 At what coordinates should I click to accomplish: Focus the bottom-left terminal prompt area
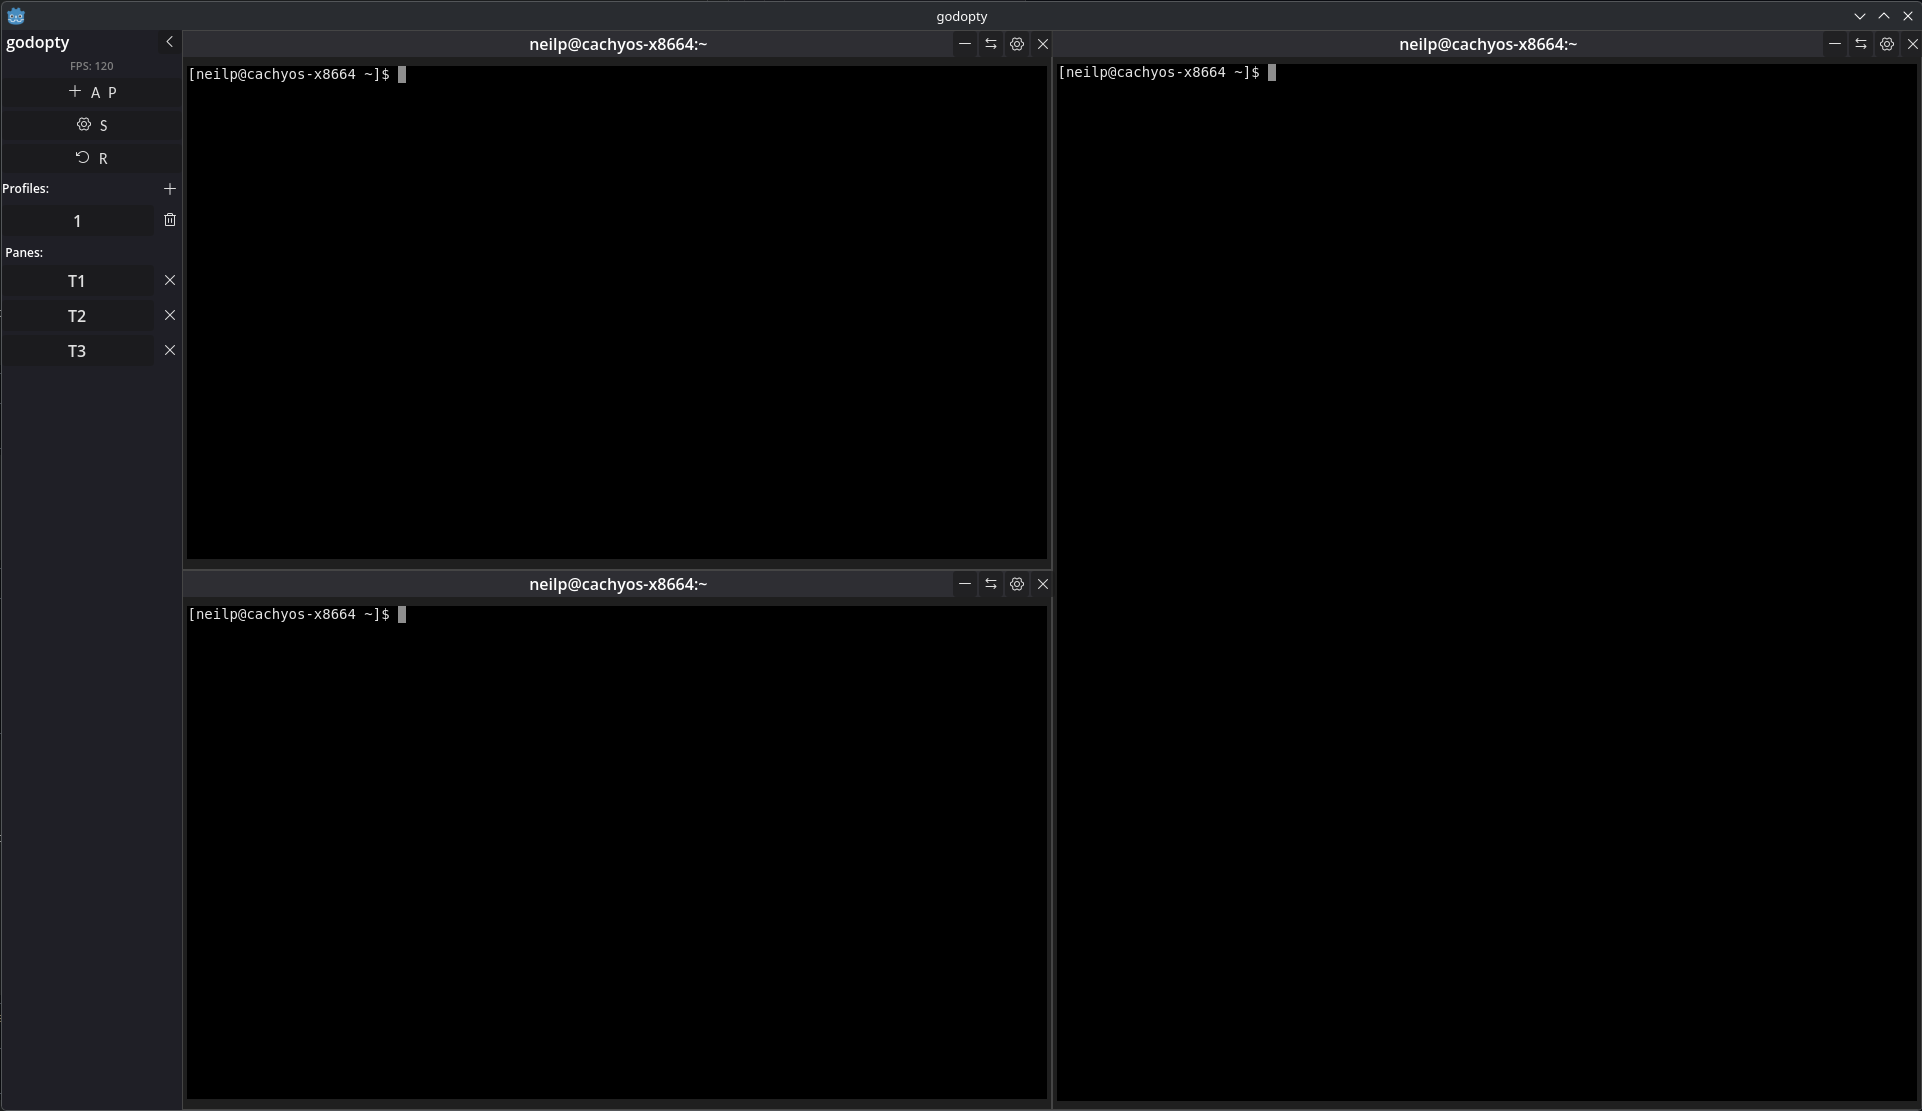click(617, 851)
